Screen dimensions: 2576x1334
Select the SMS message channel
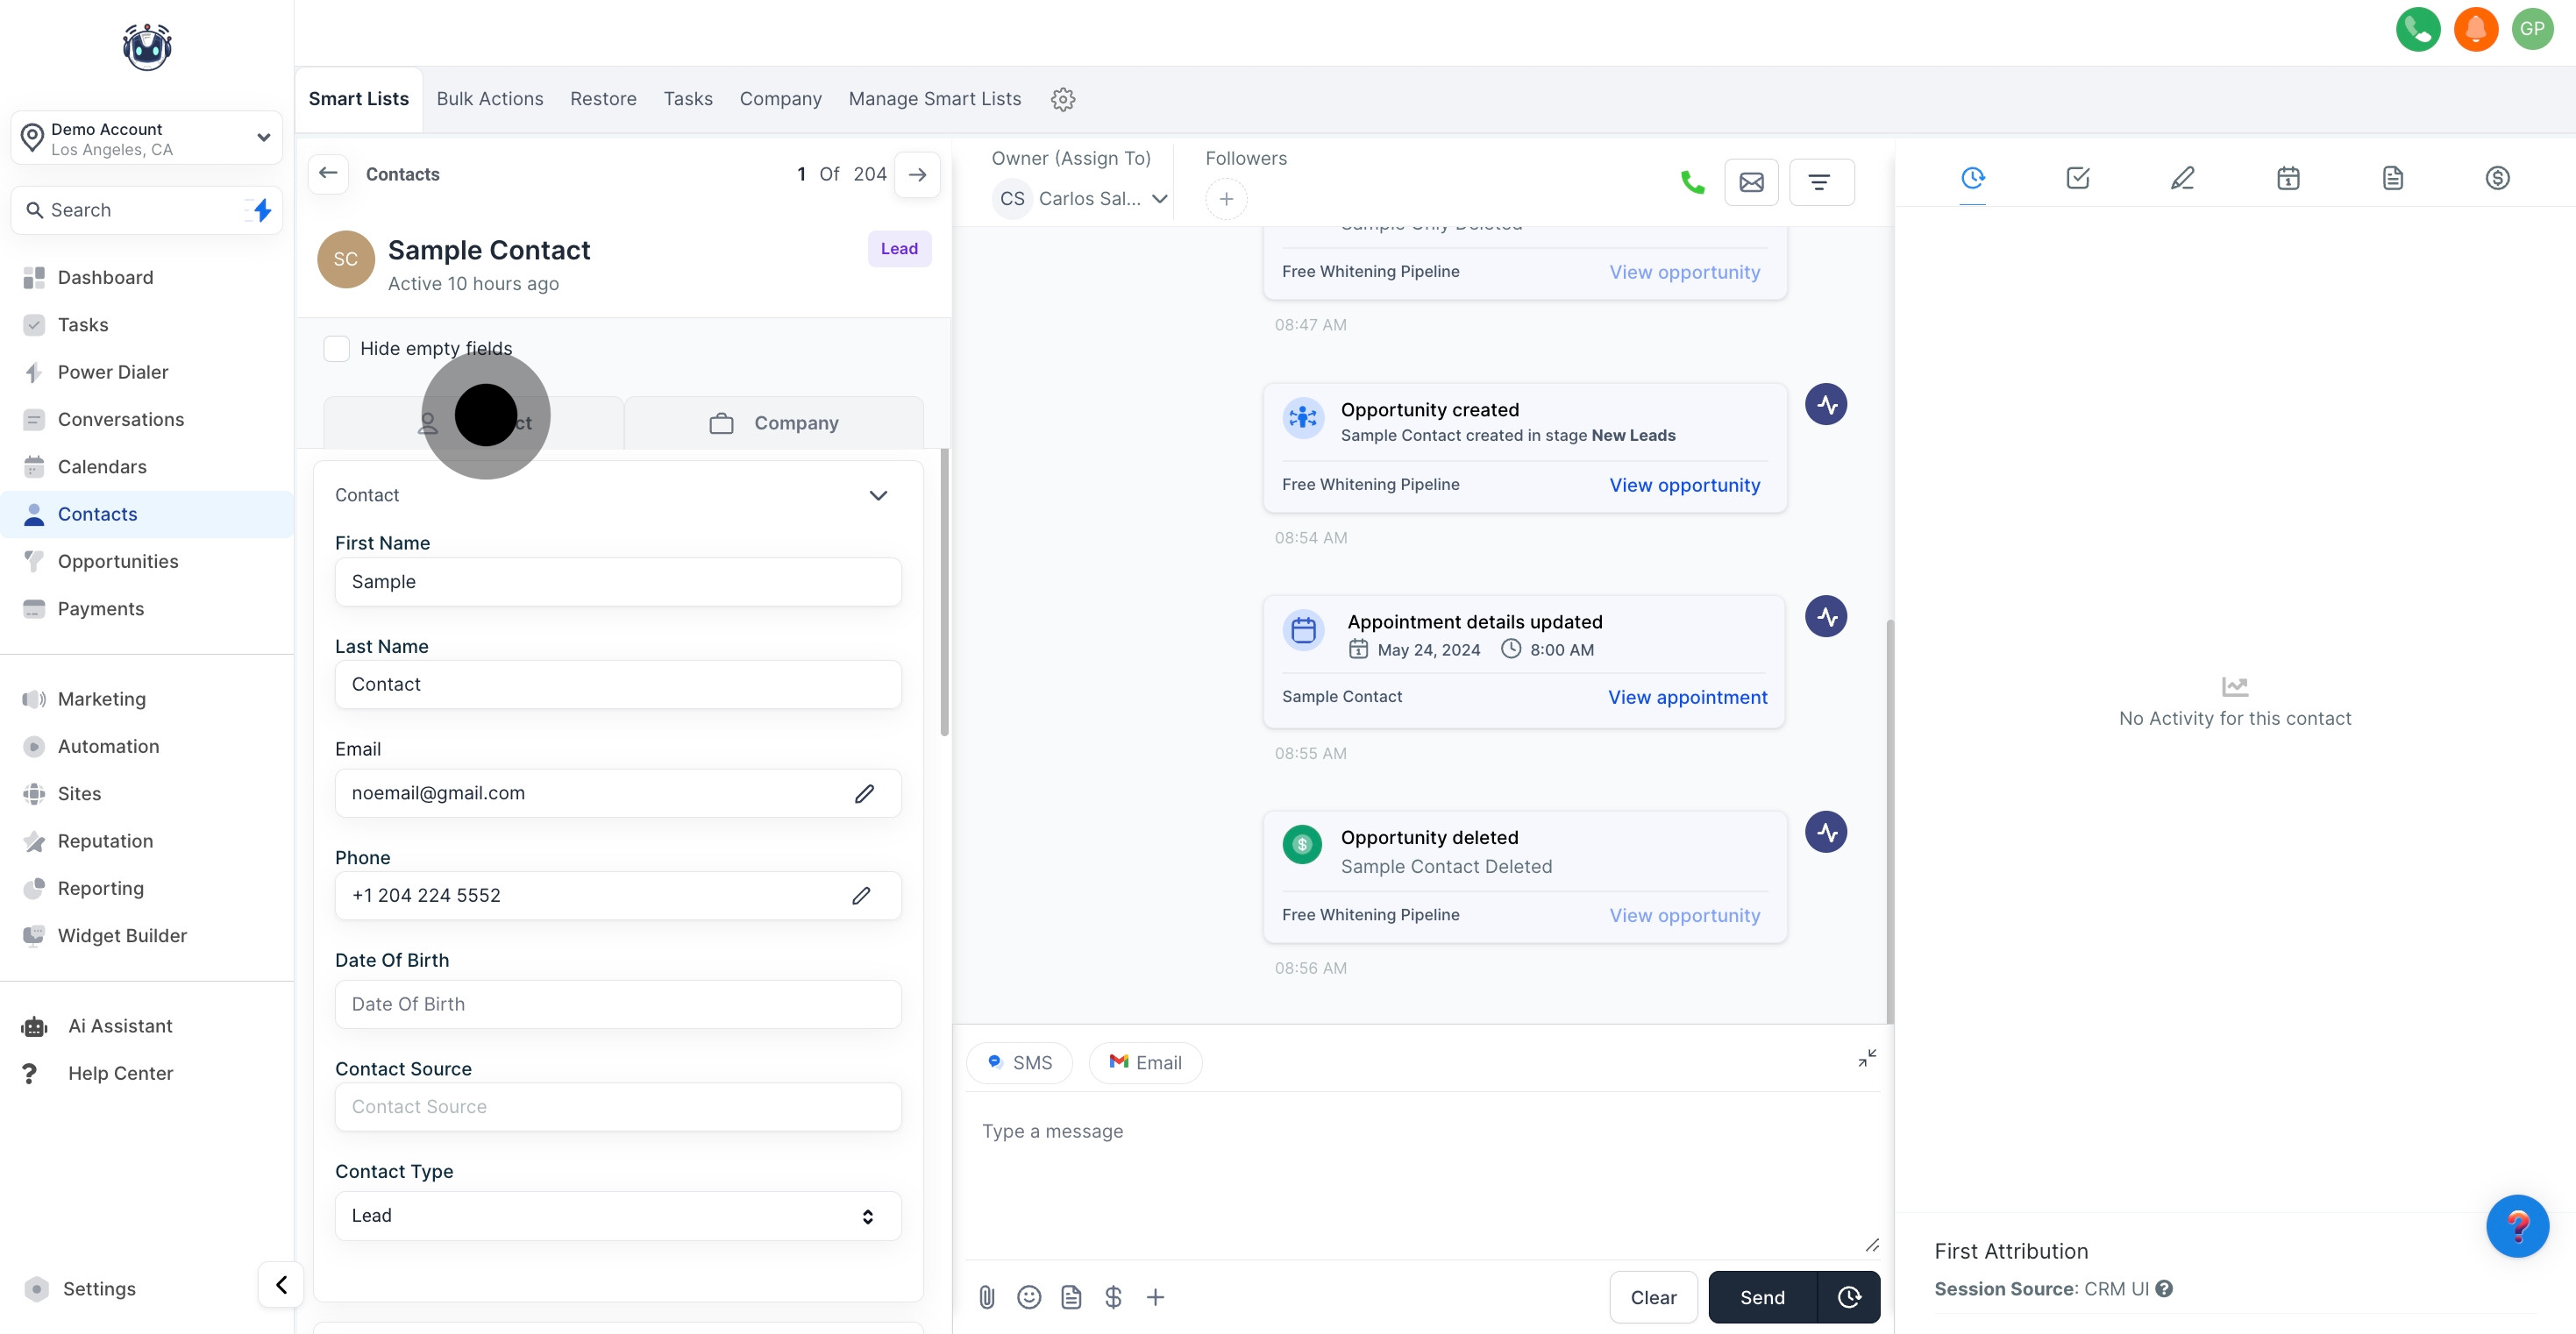[x=1019, y=1062]
